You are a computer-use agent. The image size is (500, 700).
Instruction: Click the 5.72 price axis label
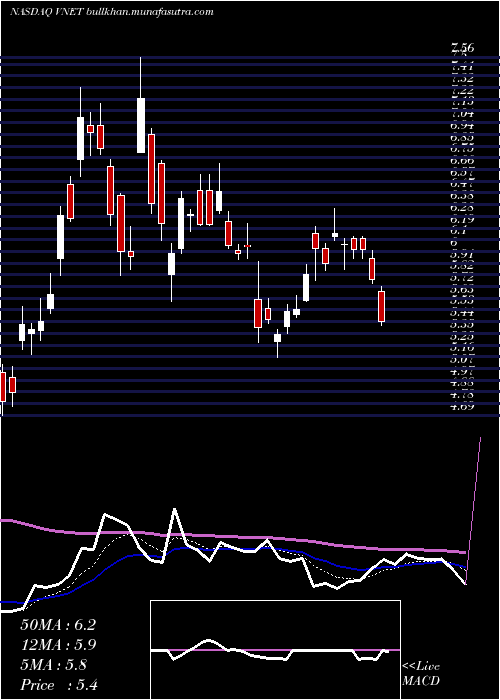click(462, 278)
